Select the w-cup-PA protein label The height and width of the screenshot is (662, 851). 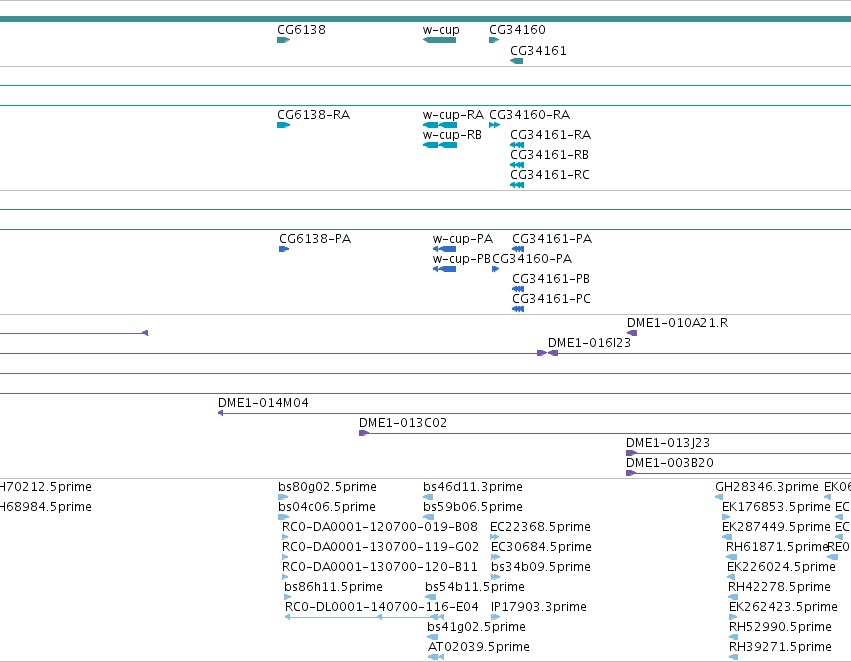click(463, 239)
